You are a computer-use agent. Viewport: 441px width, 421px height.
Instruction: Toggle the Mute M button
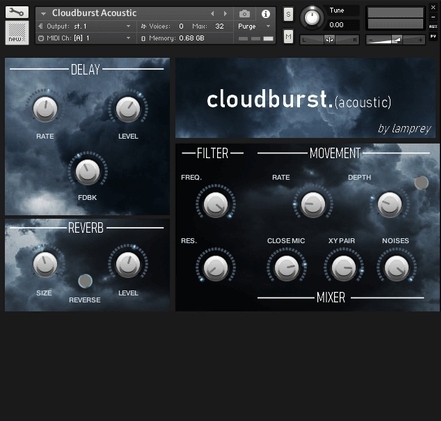[x=288, y=36]
